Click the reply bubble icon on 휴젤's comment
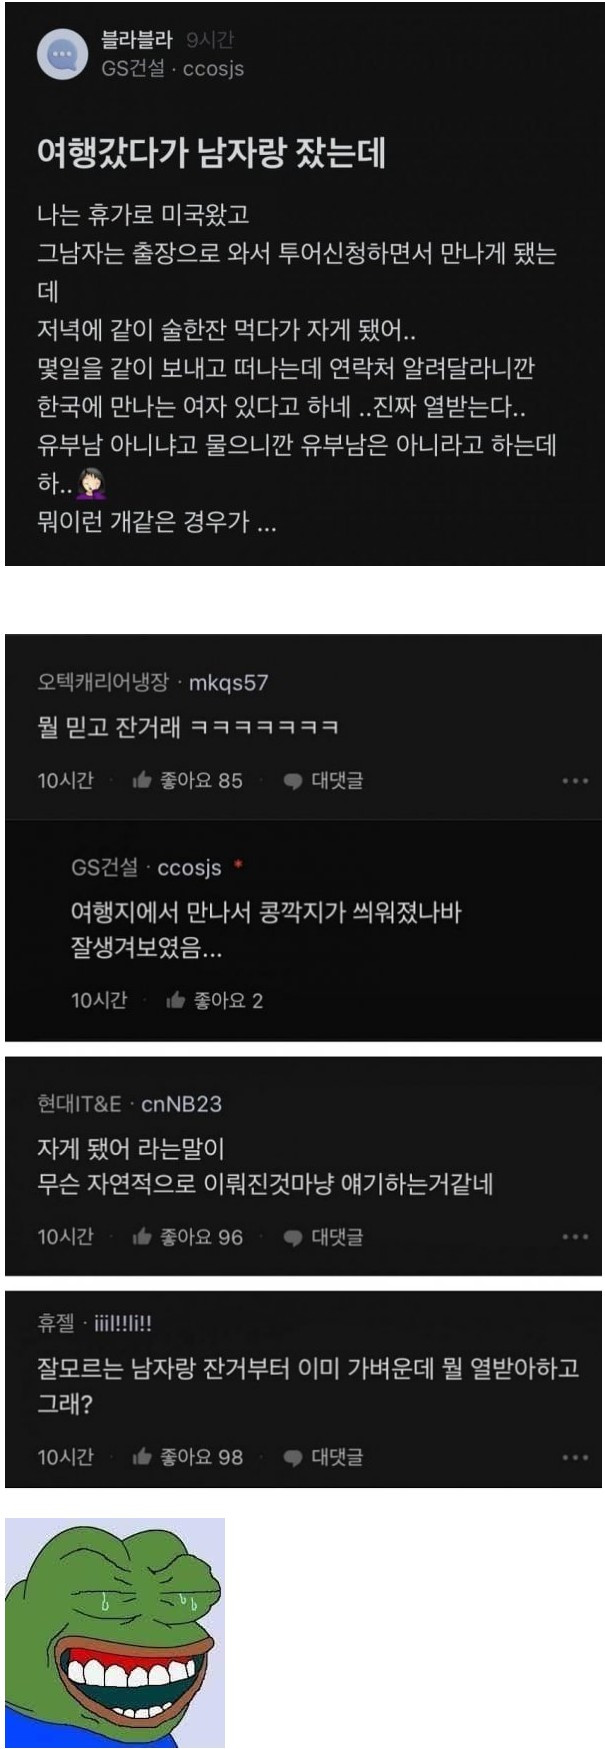The width and height of the screenshot is (605, 1749). pos(292,1458)
